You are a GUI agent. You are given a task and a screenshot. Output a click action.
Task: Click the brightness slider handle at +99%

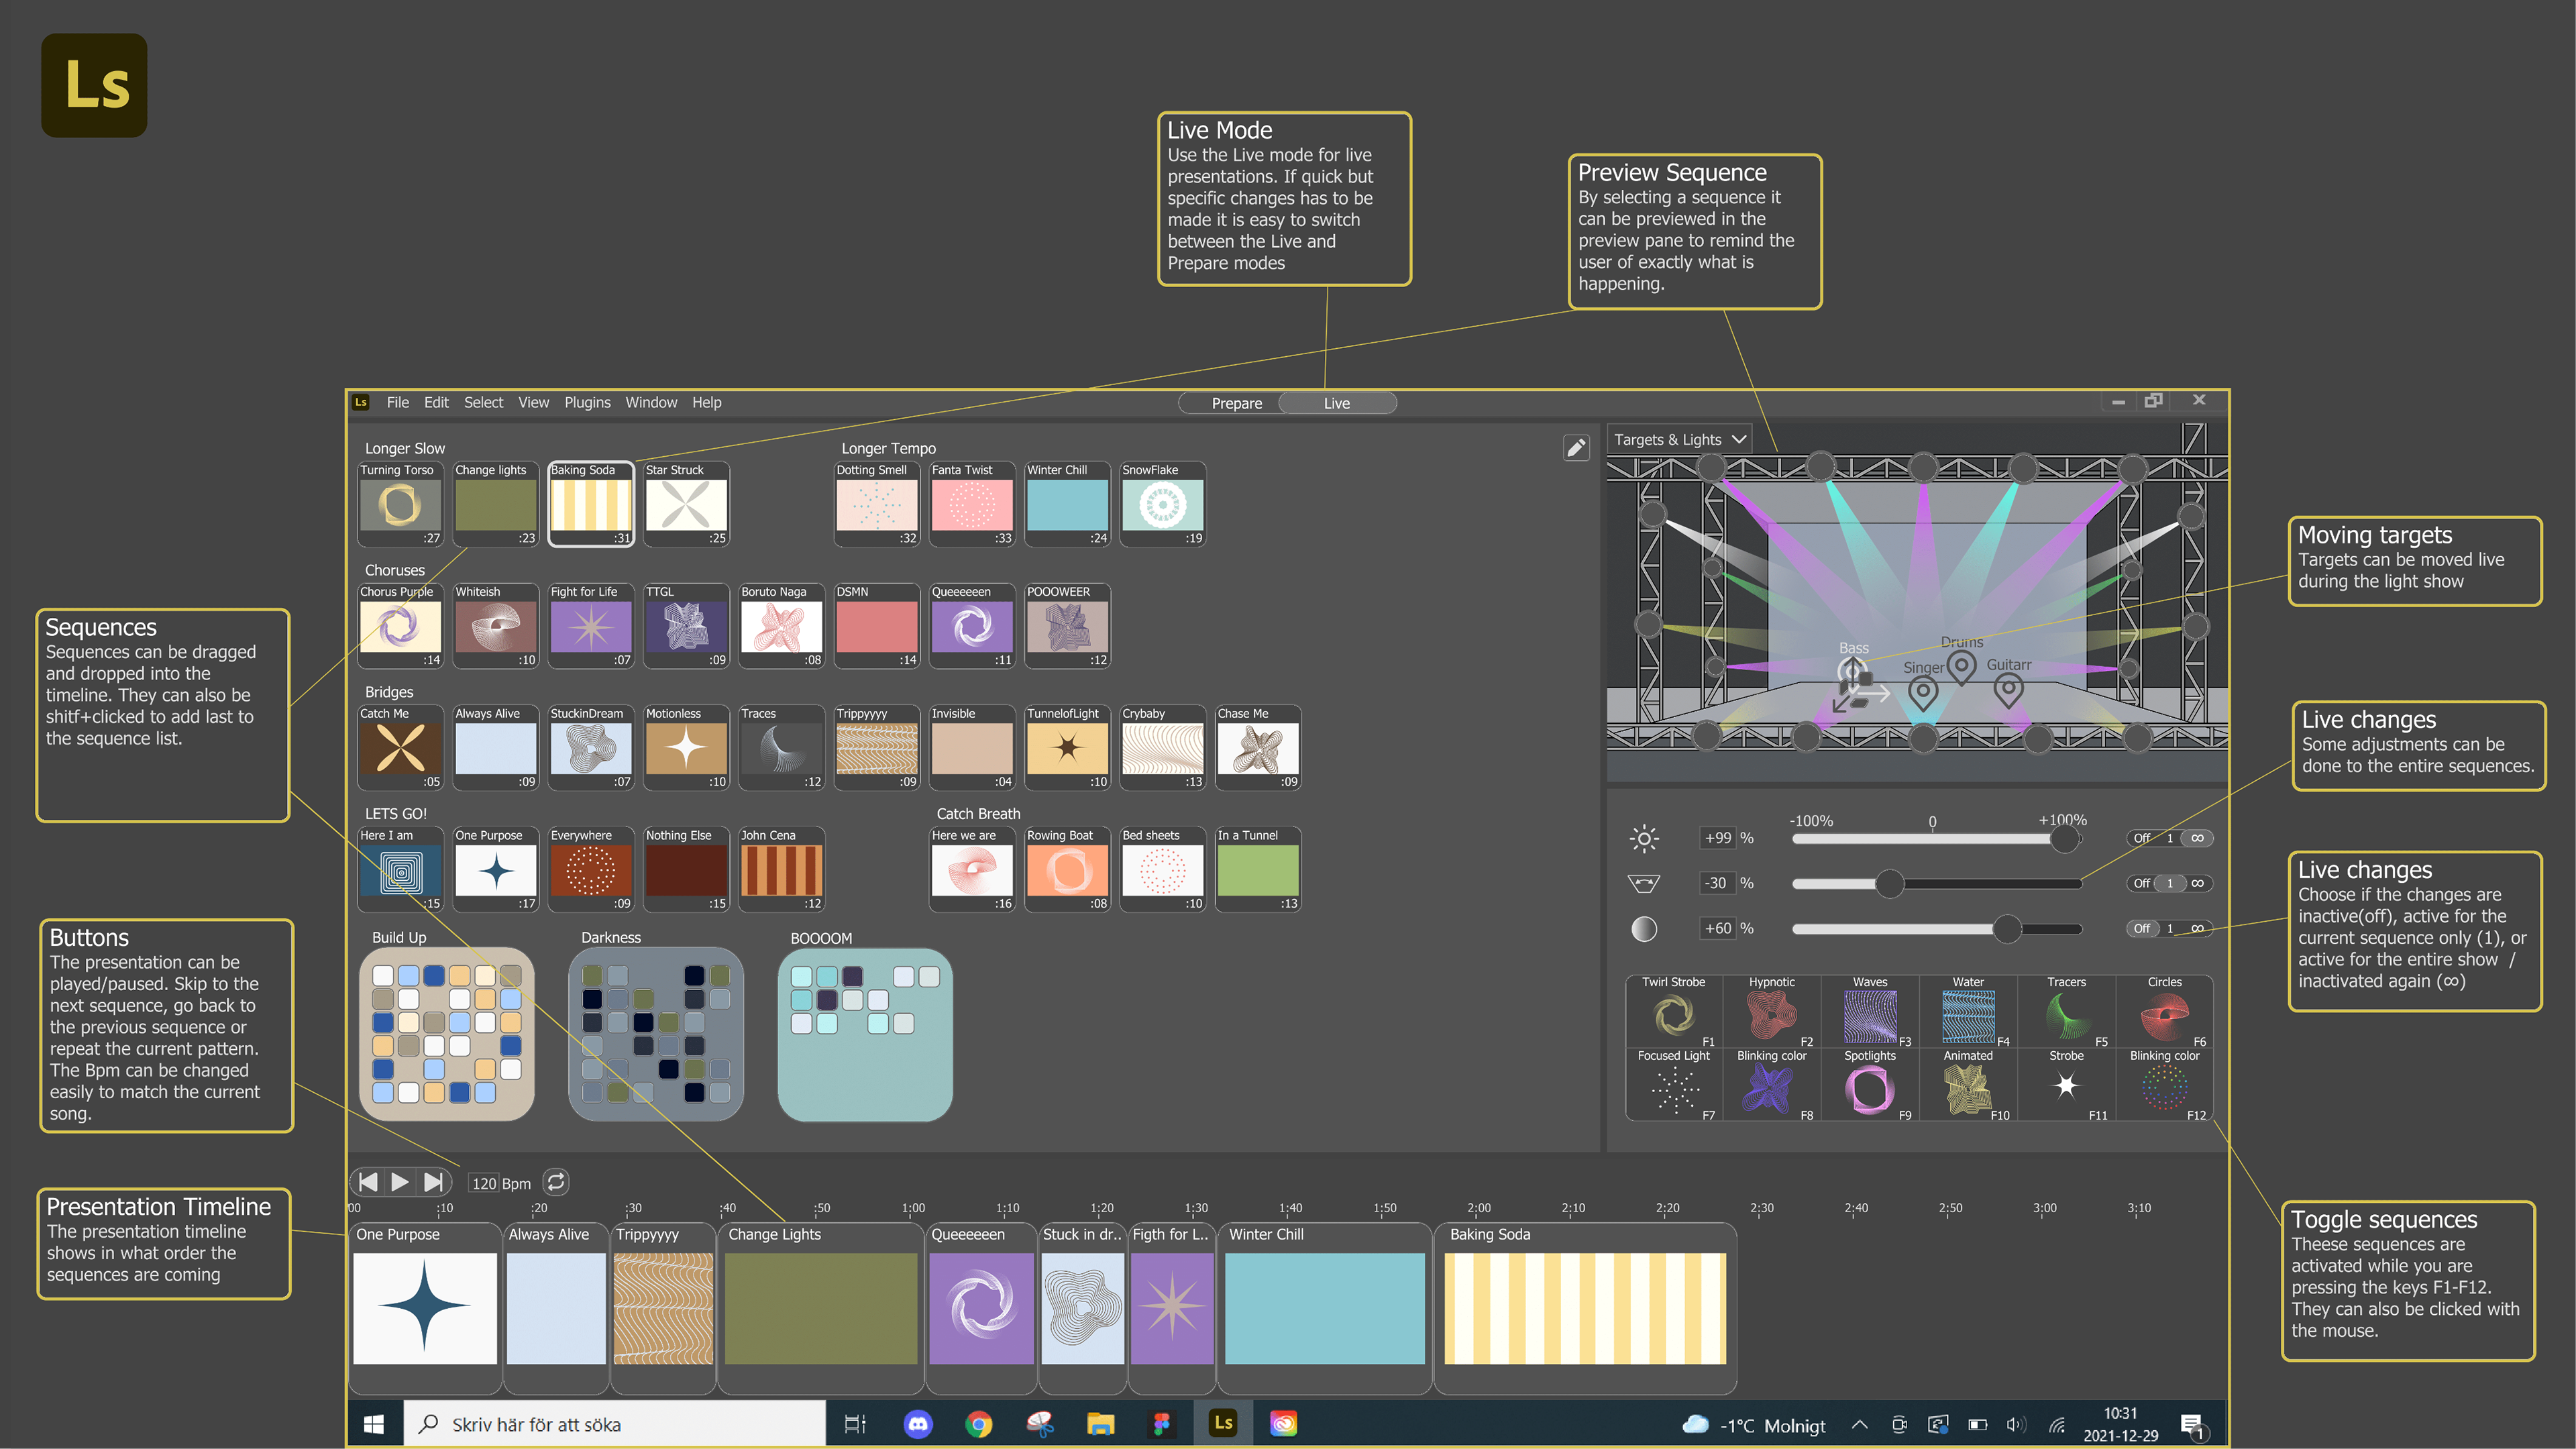pos(2064,838)
